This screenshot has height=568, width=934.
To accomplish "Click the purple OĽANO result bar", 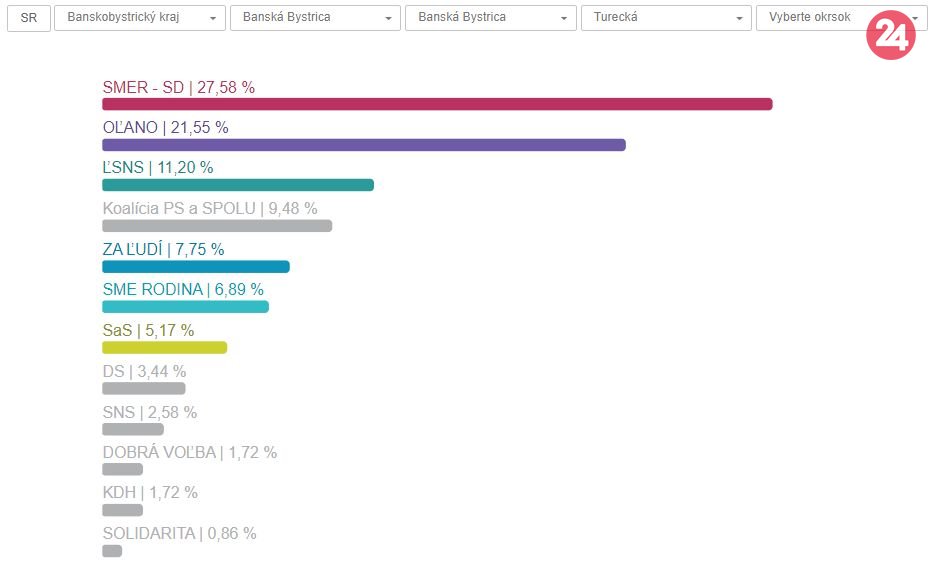I will pos(363,145).
